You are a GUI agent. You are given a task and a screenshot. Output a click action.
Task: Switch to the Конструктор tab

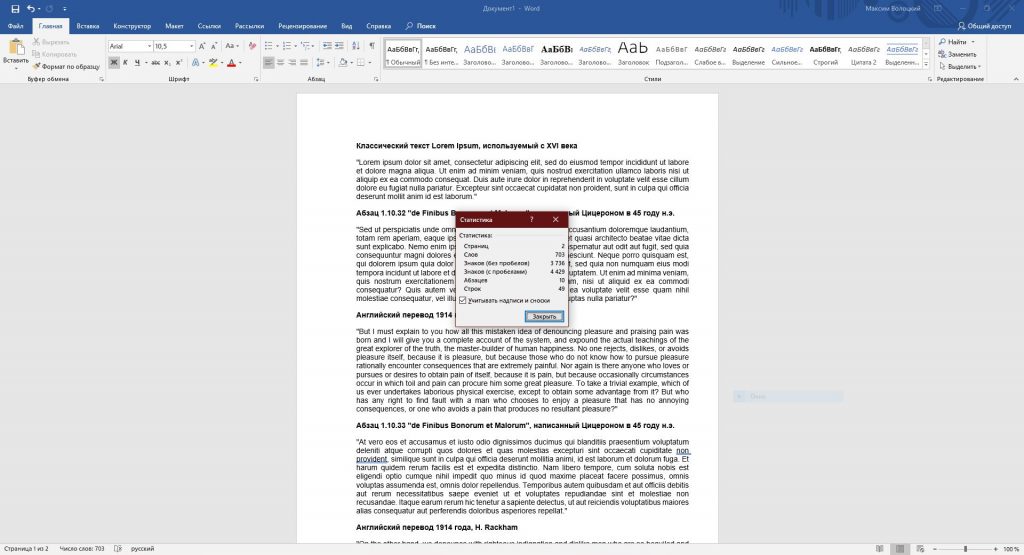point(132,26)
